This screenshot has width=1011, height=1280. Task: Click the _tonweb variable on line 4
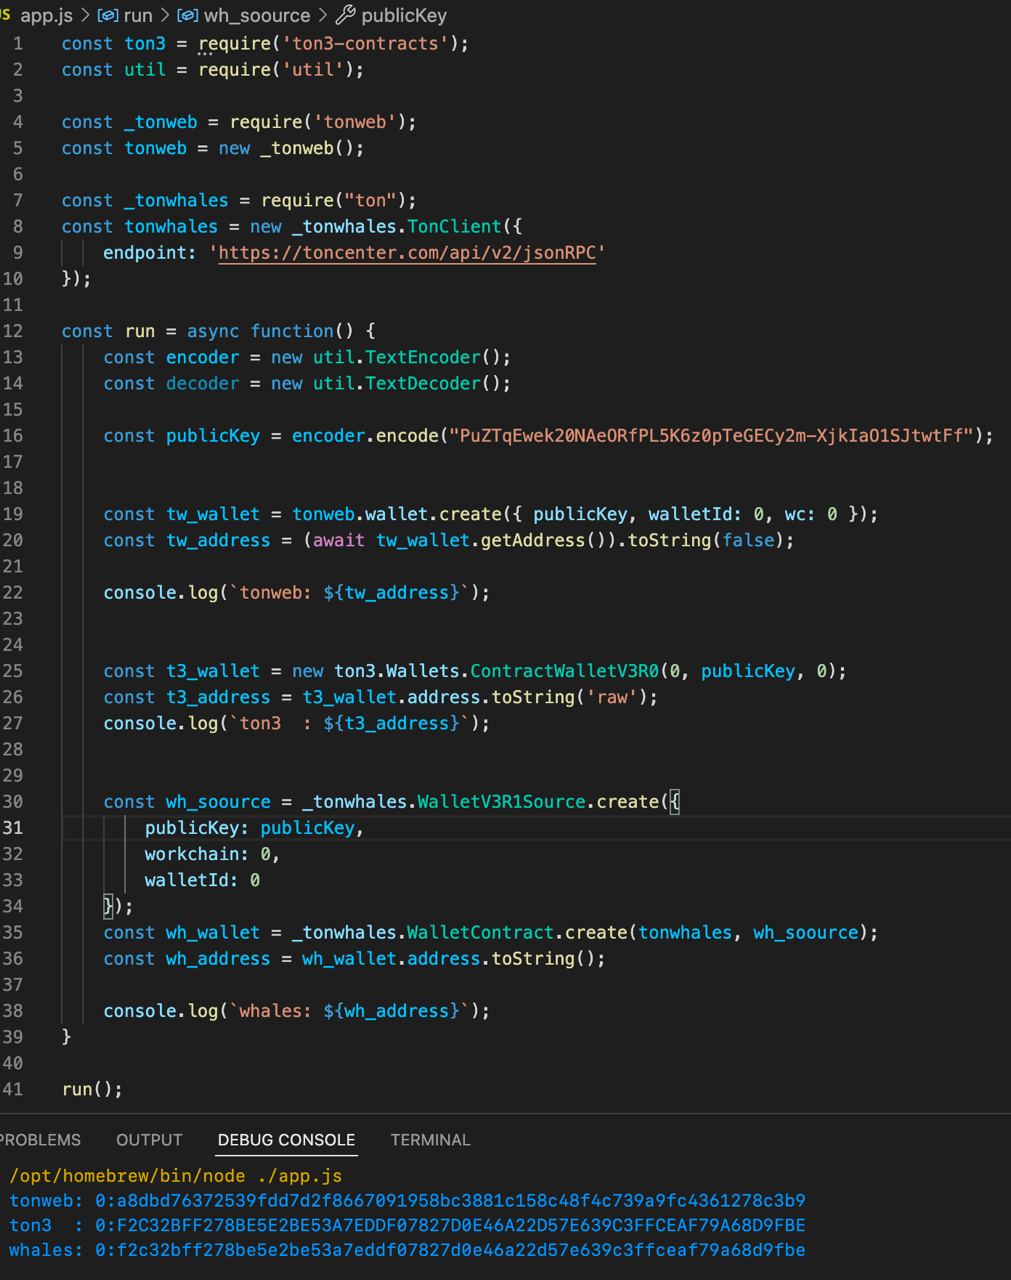161,122
